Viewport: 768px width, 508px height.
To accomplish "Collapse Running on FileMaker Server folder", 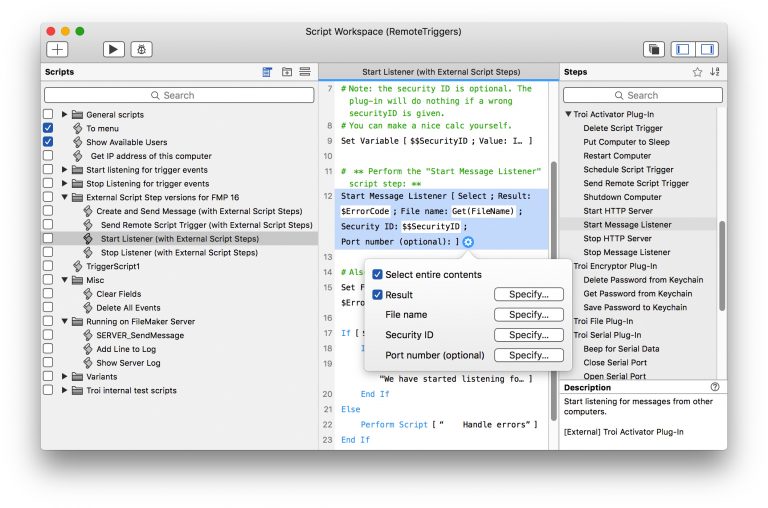I will pyautogui.click(x=64, y=321).
